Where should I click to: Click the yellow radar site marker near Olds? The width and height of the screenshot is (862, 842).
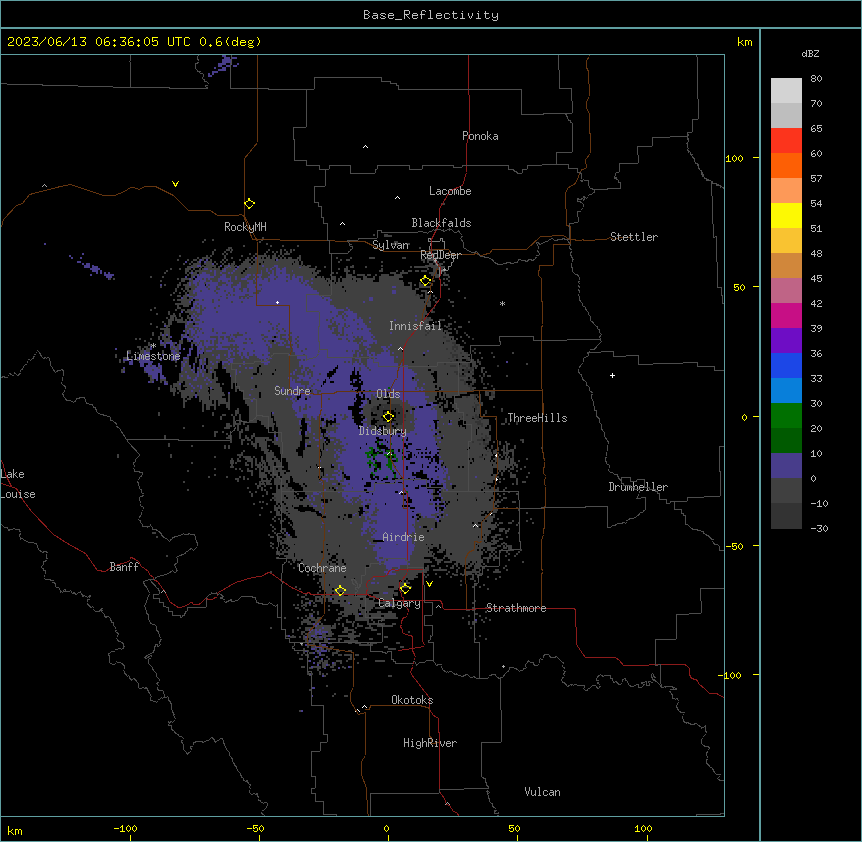[388, 416]
